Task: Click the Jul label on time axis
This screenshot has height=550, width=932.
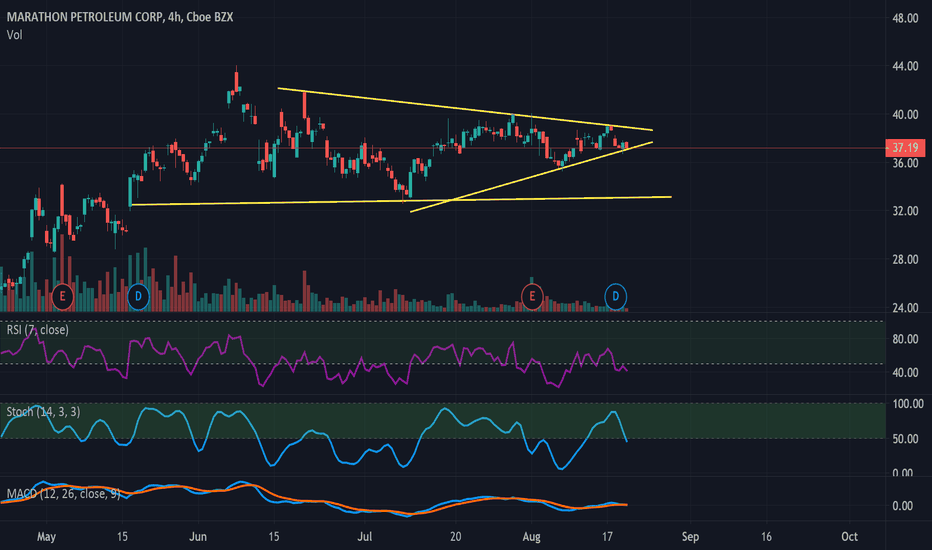Action: (364, 536)
